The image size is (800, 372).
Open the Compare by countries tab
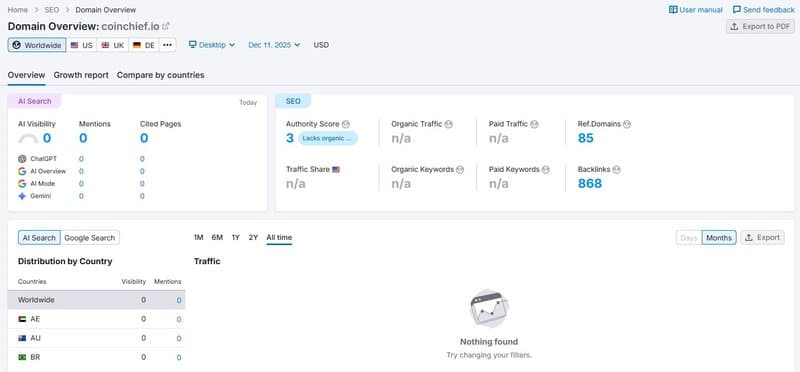tap(161, 75)
